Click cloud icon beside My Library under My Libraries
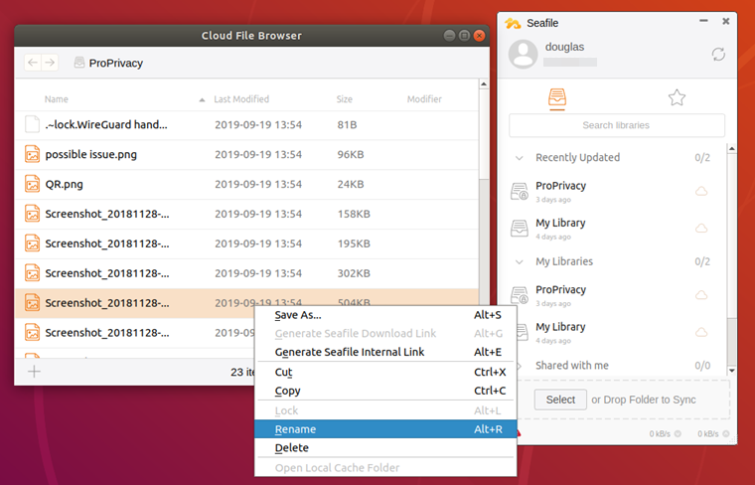755x485 pixels. [702, 332]
